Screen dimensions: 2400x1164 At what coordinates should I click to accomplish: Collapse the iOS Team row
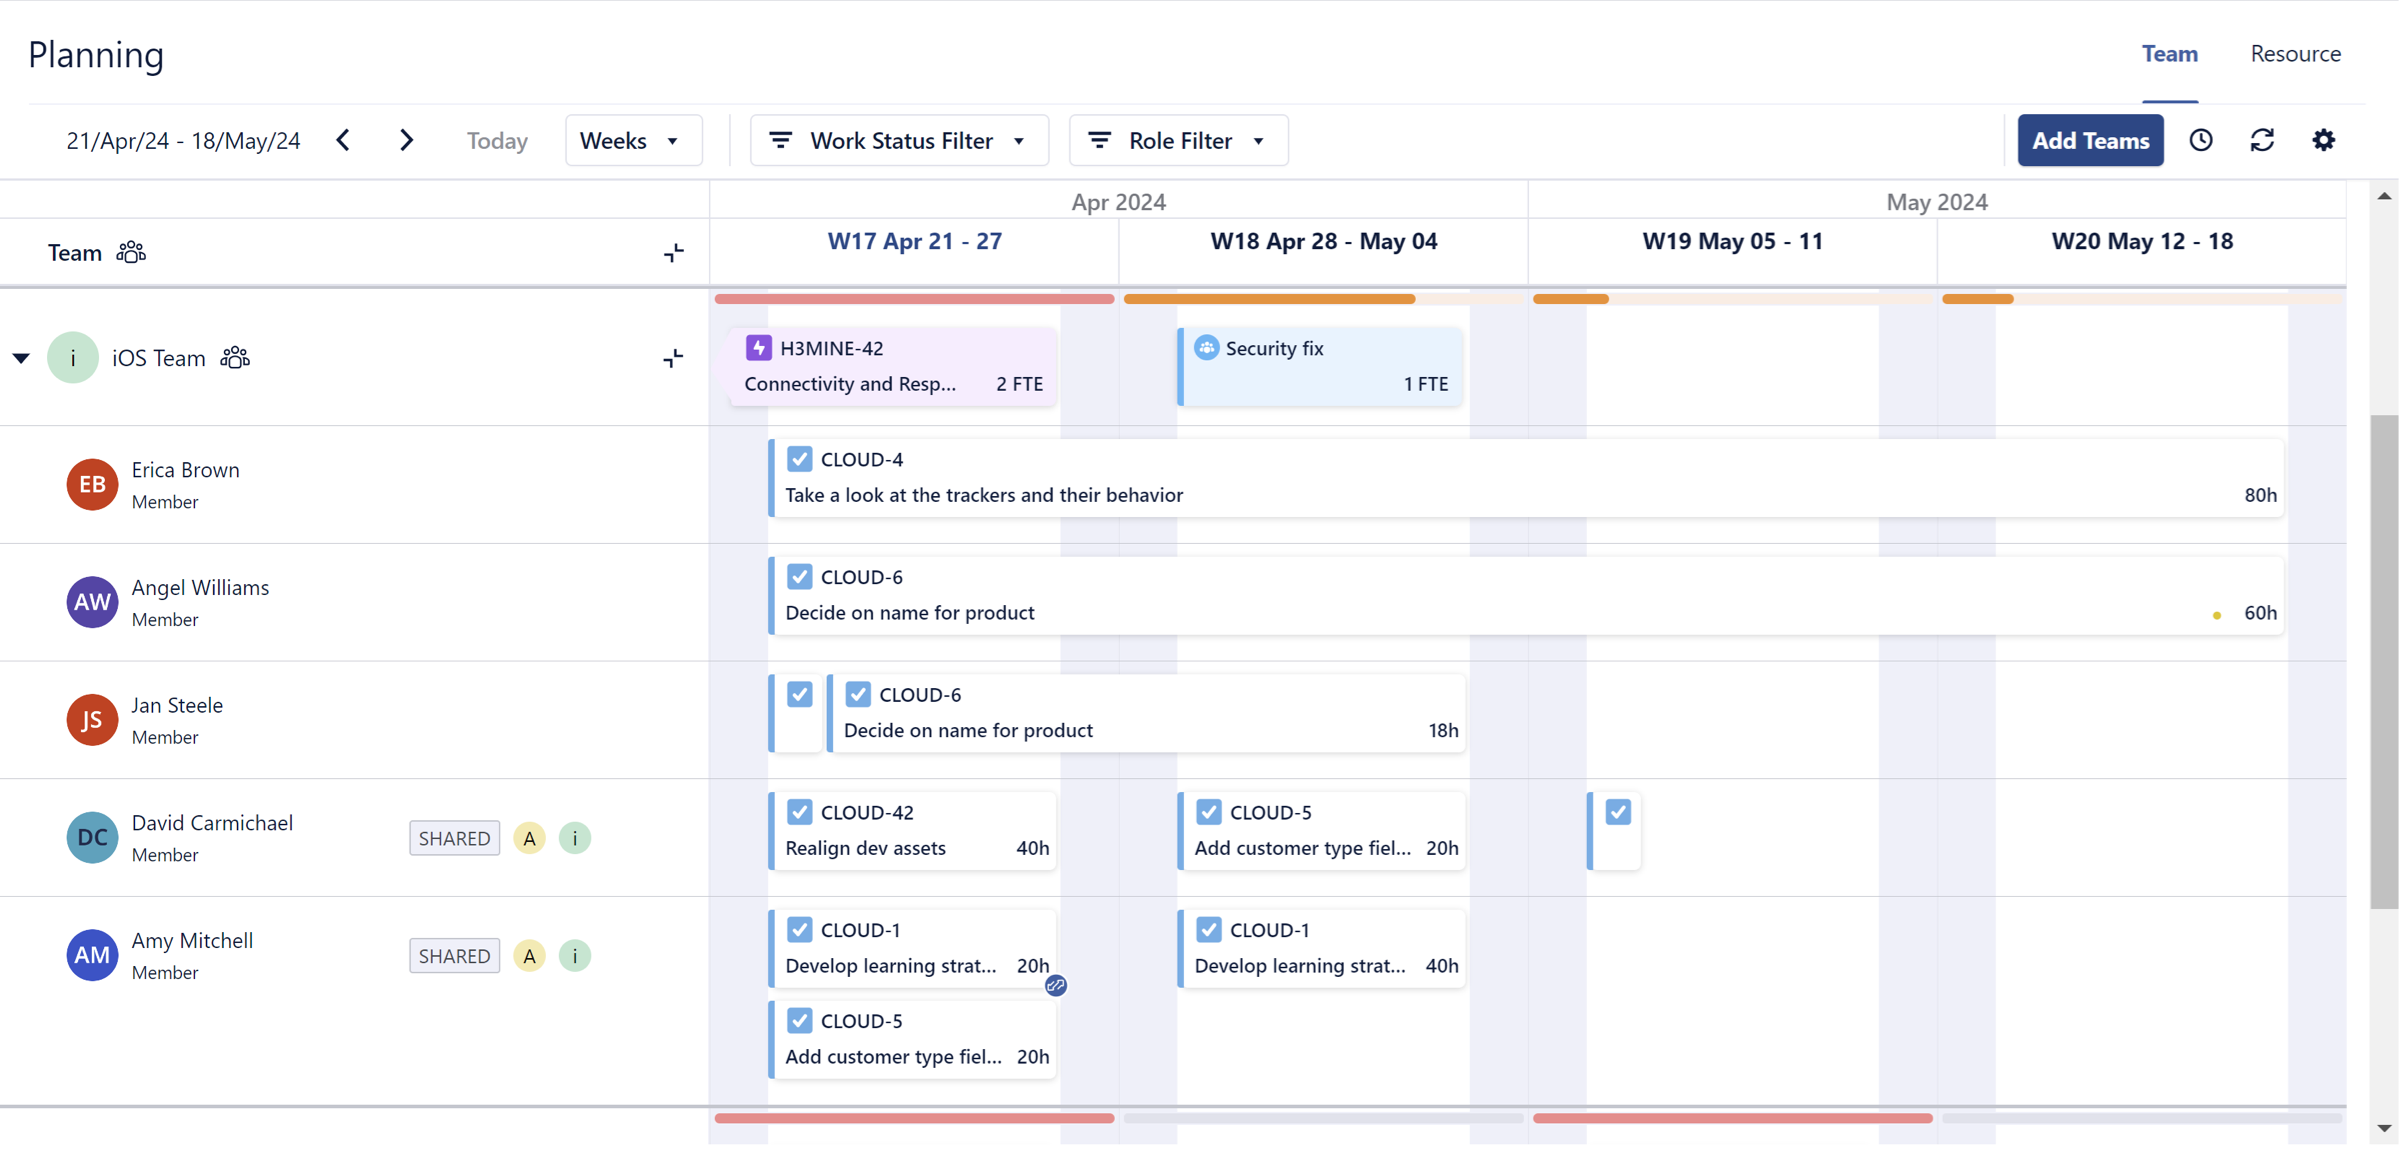[21, 358]
